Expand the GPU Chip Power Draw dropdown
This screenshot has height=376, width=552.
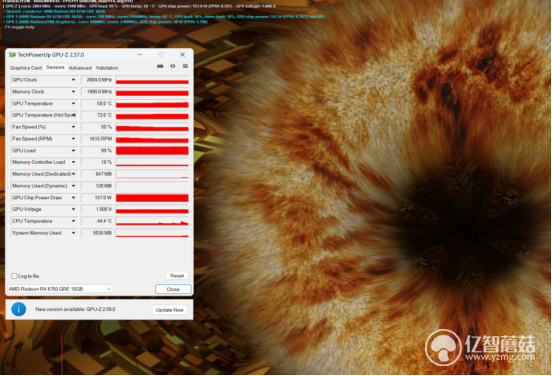pyautogui.click(x=73, y=198)
